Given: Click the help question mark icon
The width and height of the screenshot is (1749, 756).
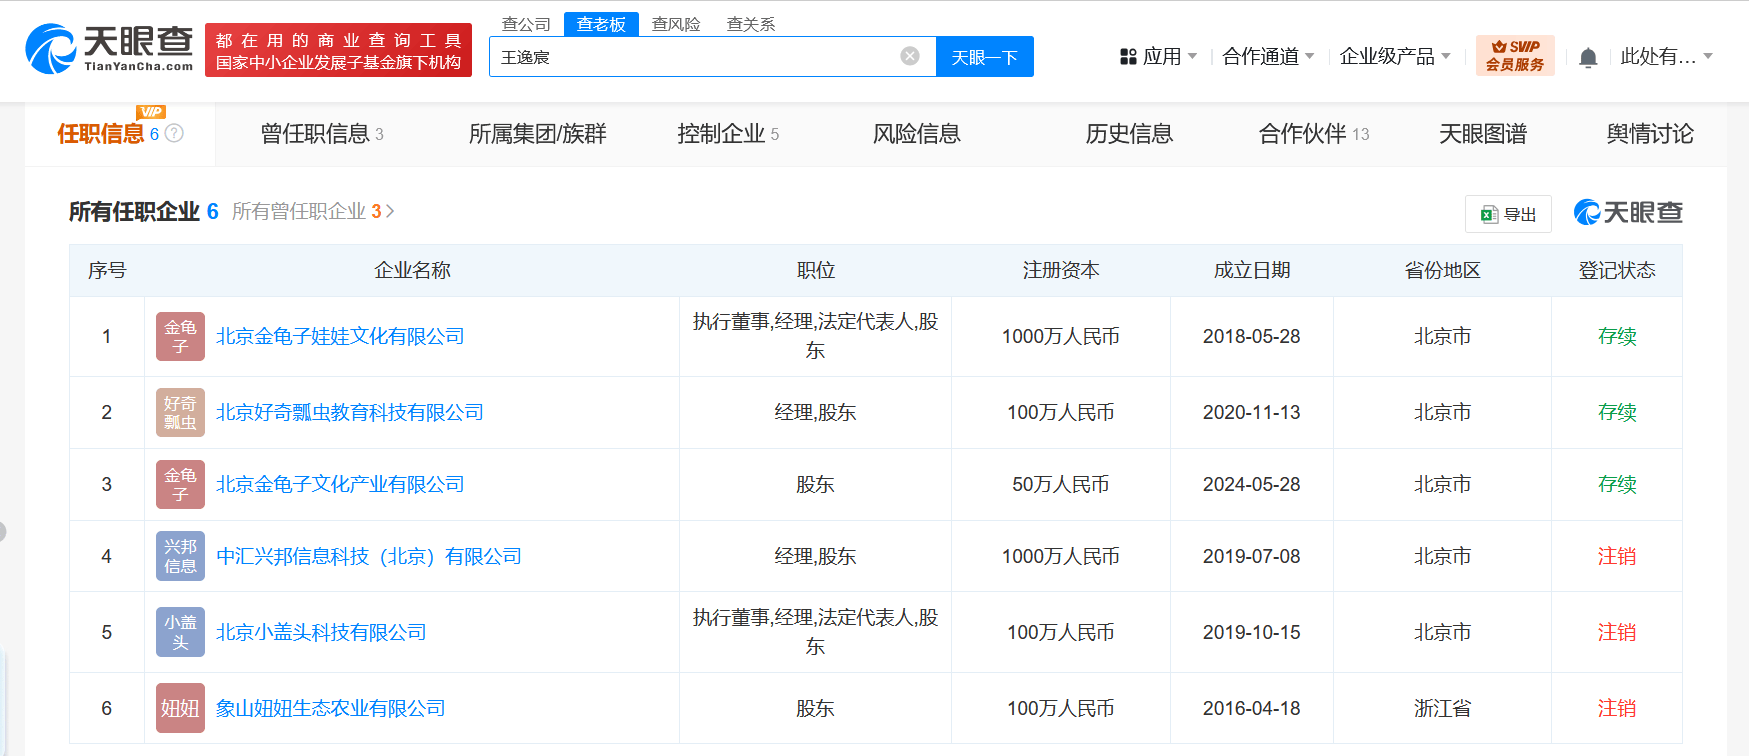Looking at the screenshot, I should point(174,133).
